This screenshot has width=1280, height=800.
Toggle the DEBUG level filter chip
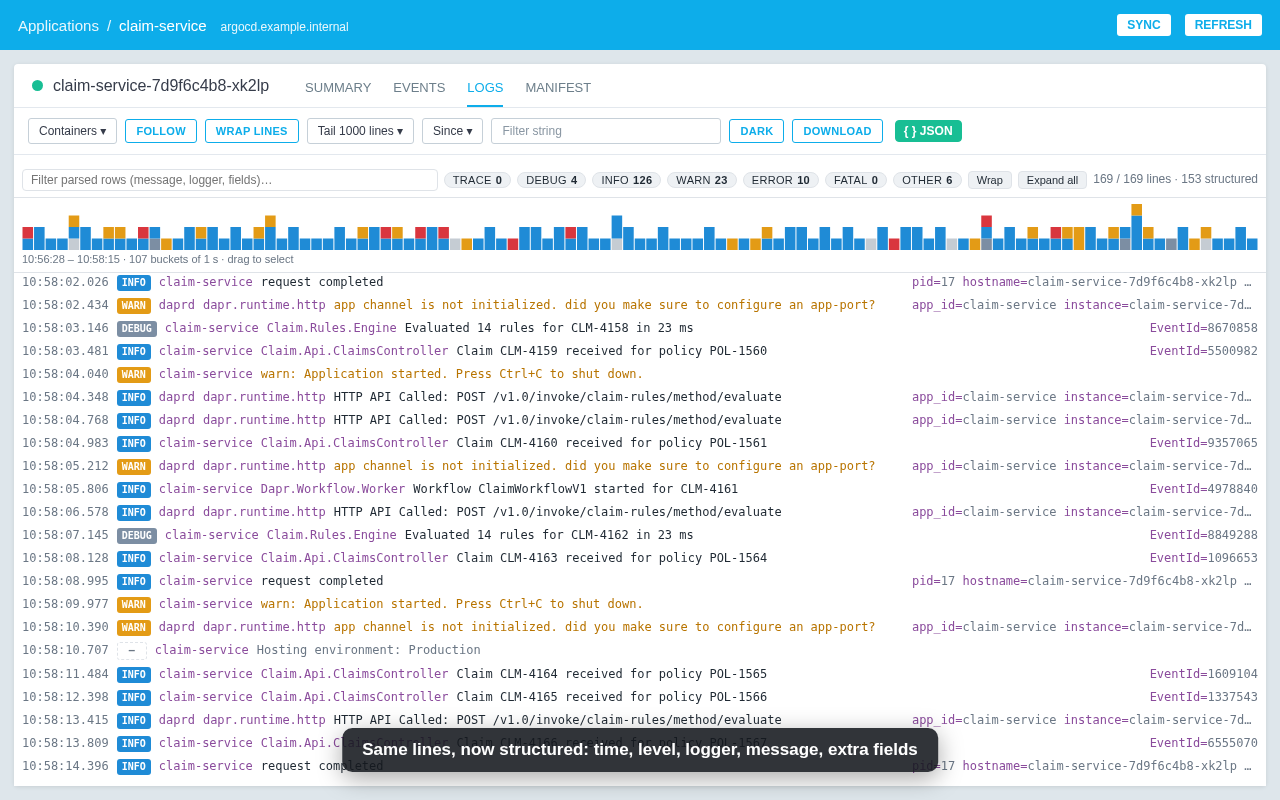click(x=551, y=180)
